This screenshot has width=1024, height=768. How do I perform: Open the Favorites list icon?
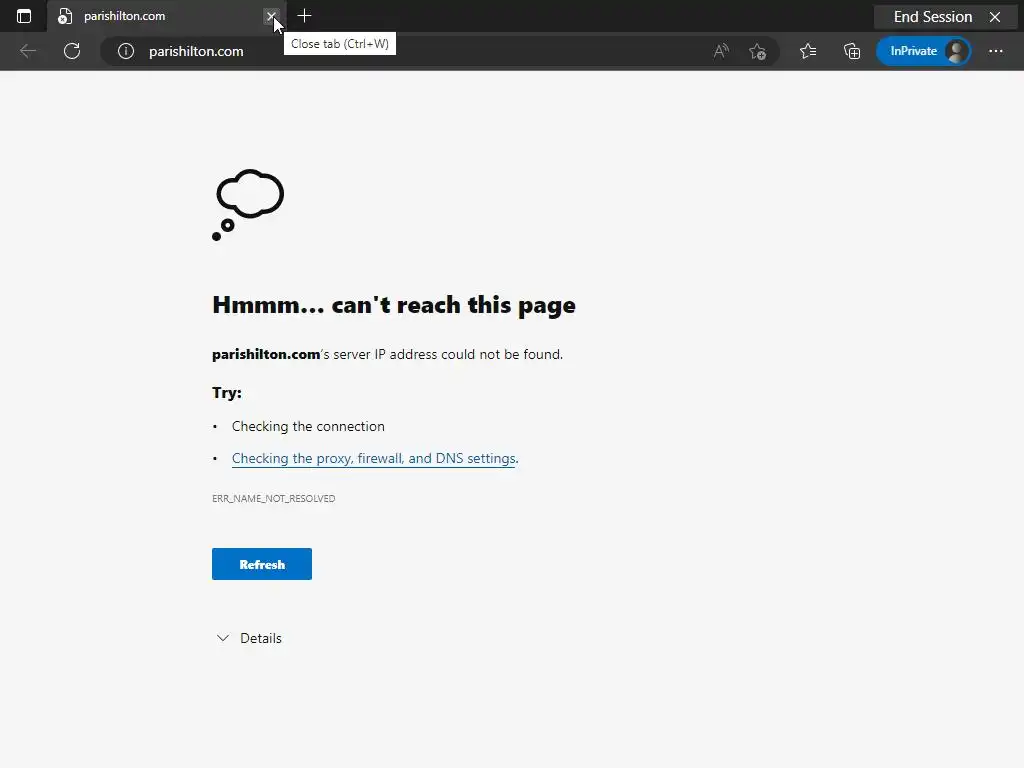pos(808,51)
